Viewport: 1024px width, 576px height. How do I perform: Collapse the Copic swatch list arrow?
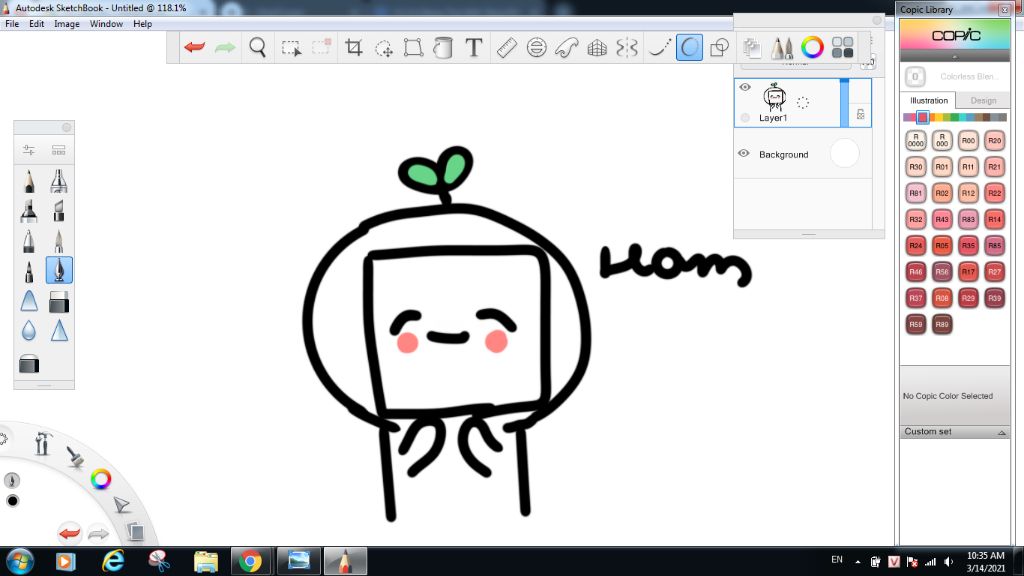(955, 57)
